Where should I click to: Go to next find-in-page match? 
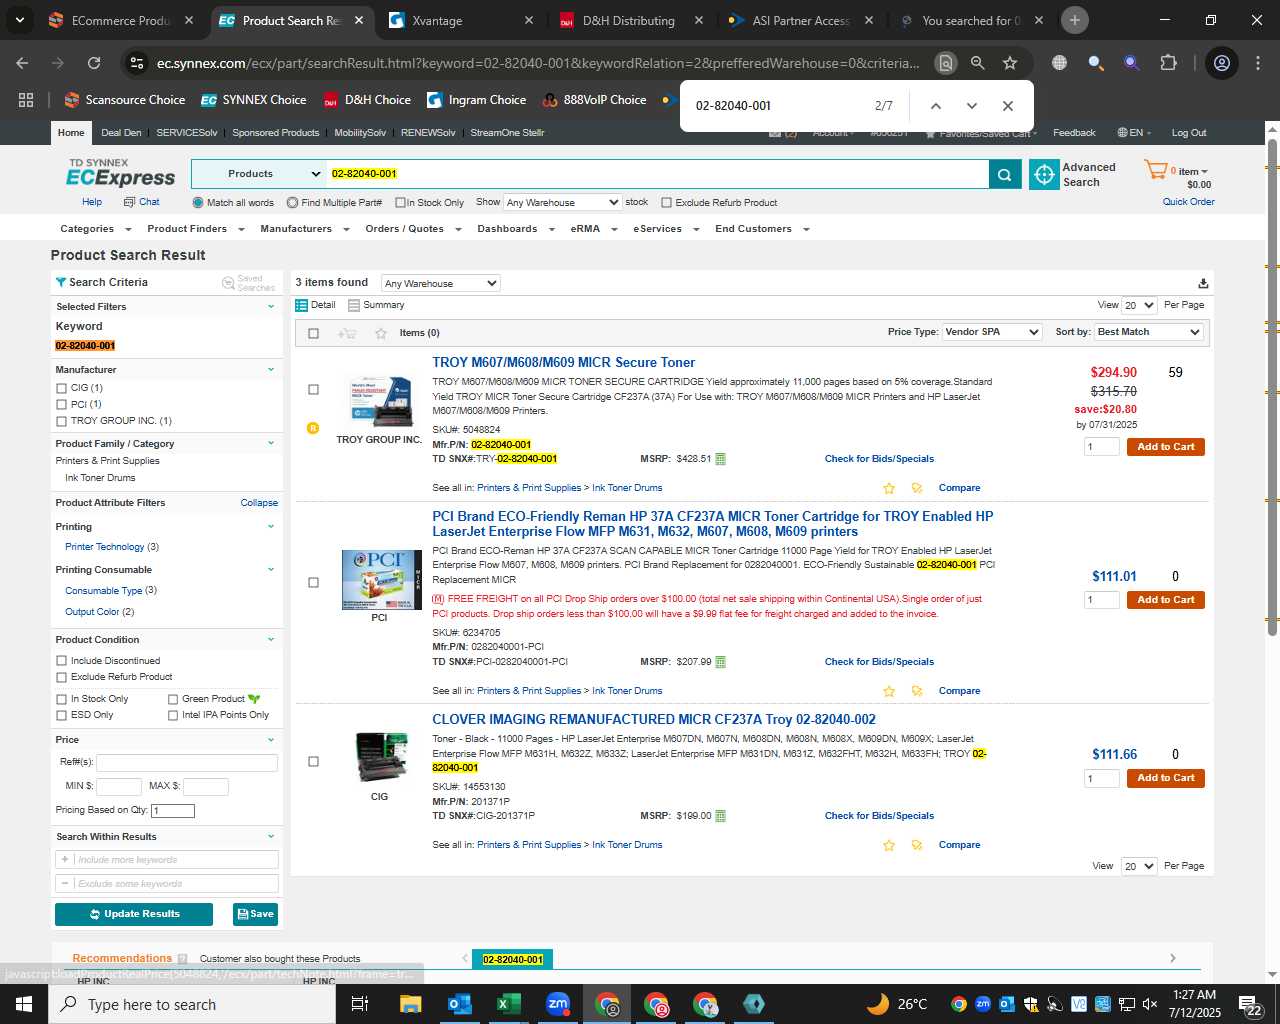(971, 106)
